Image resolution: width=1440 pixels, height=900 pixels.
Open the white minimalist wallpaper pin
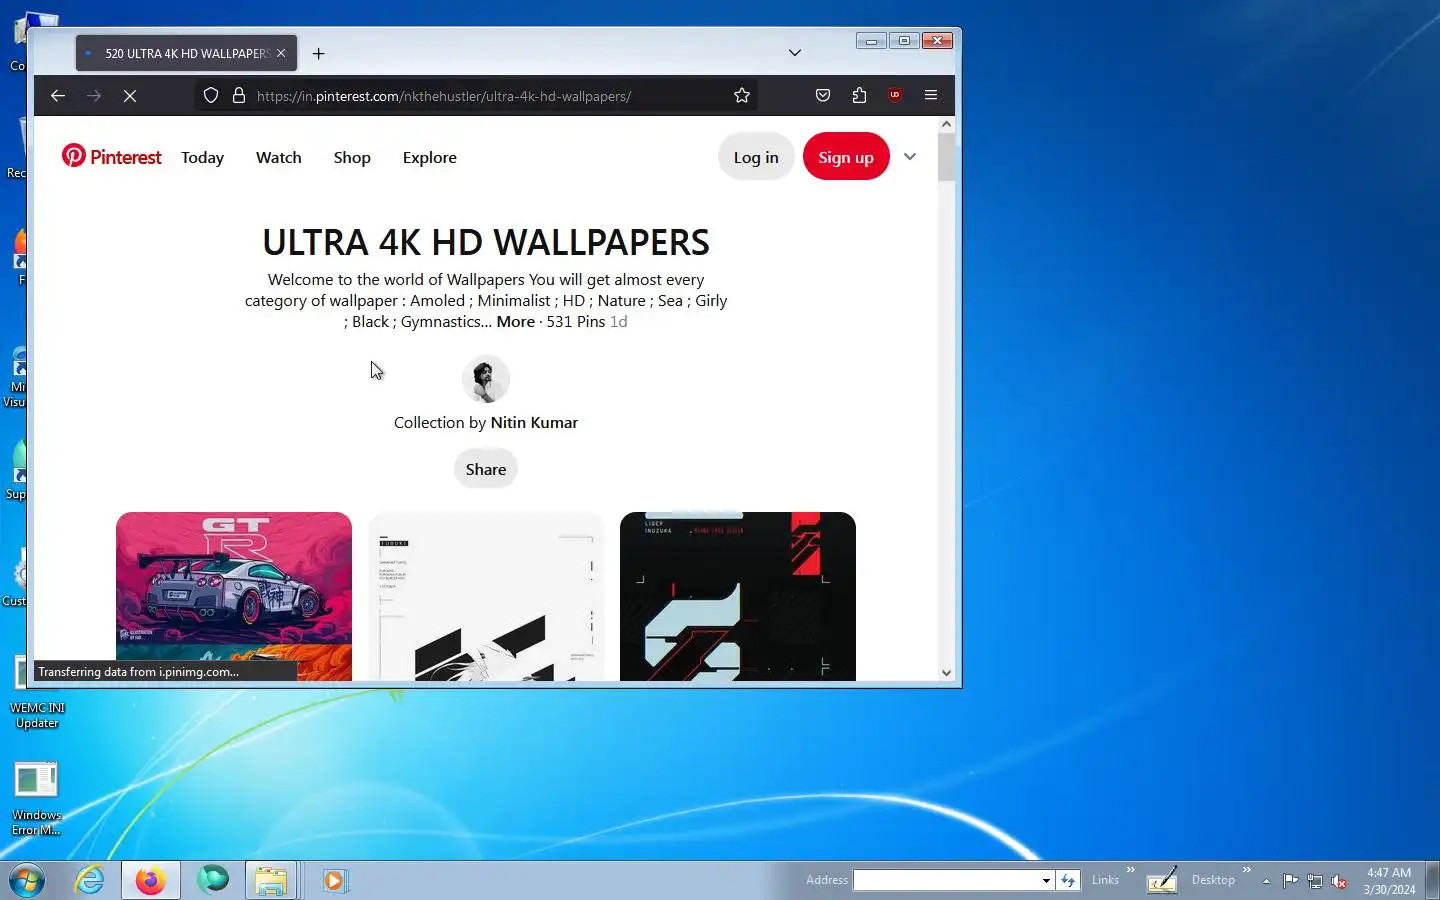pyautogui.click(x=486, y=597)
